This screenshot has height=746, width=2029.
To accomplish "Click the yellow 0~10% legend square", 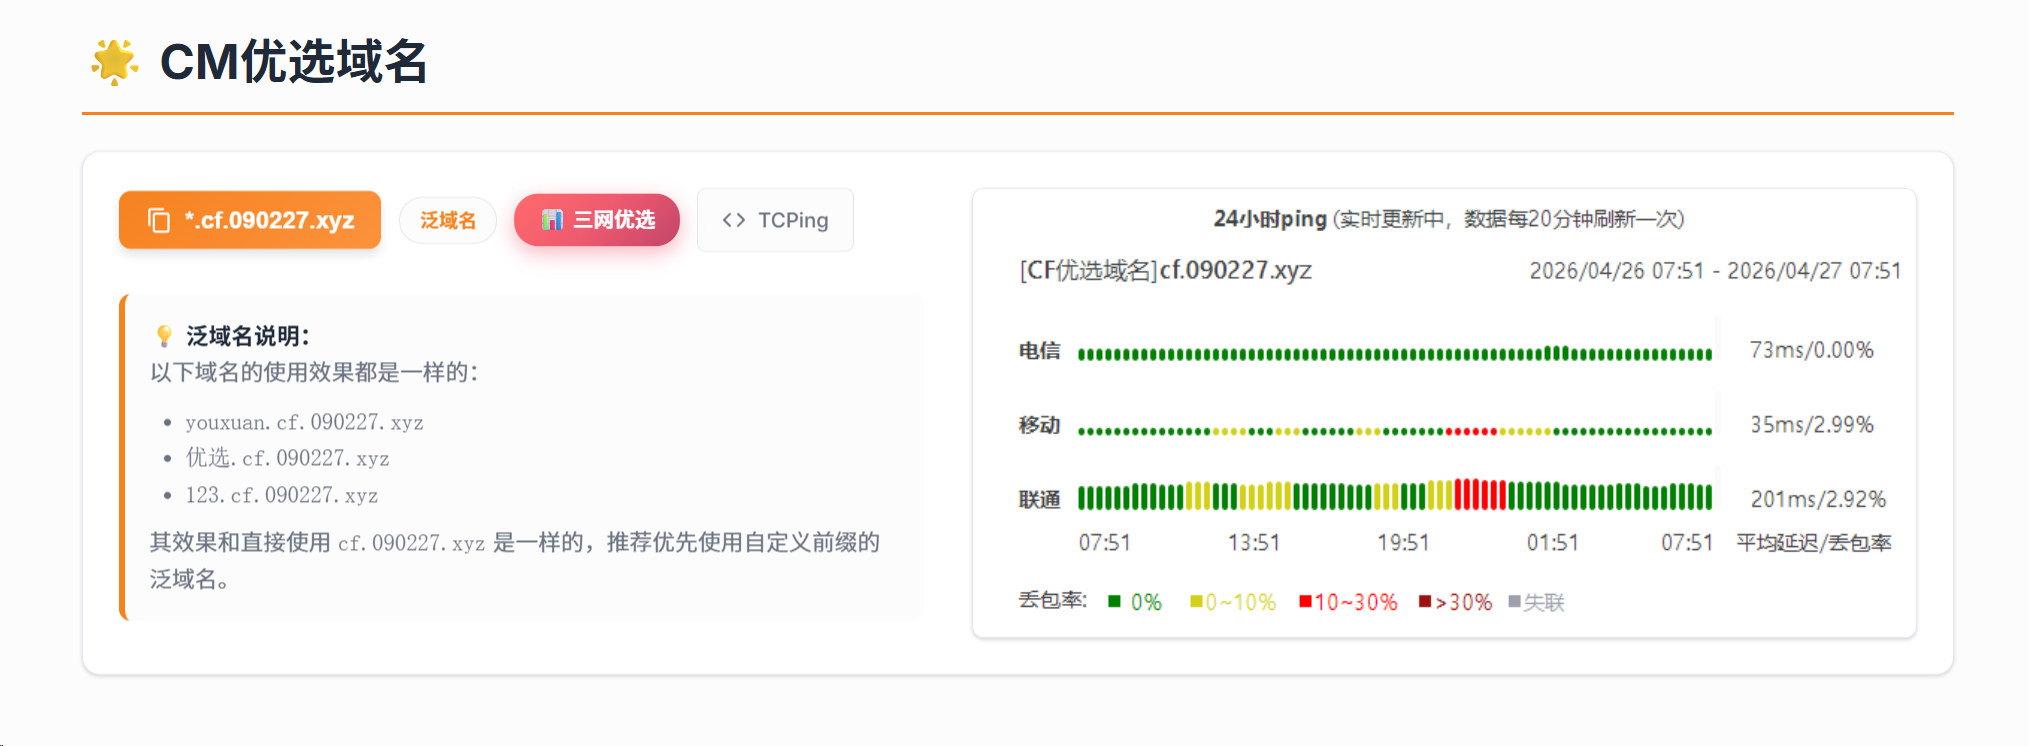I will (x=1196, y=601).
